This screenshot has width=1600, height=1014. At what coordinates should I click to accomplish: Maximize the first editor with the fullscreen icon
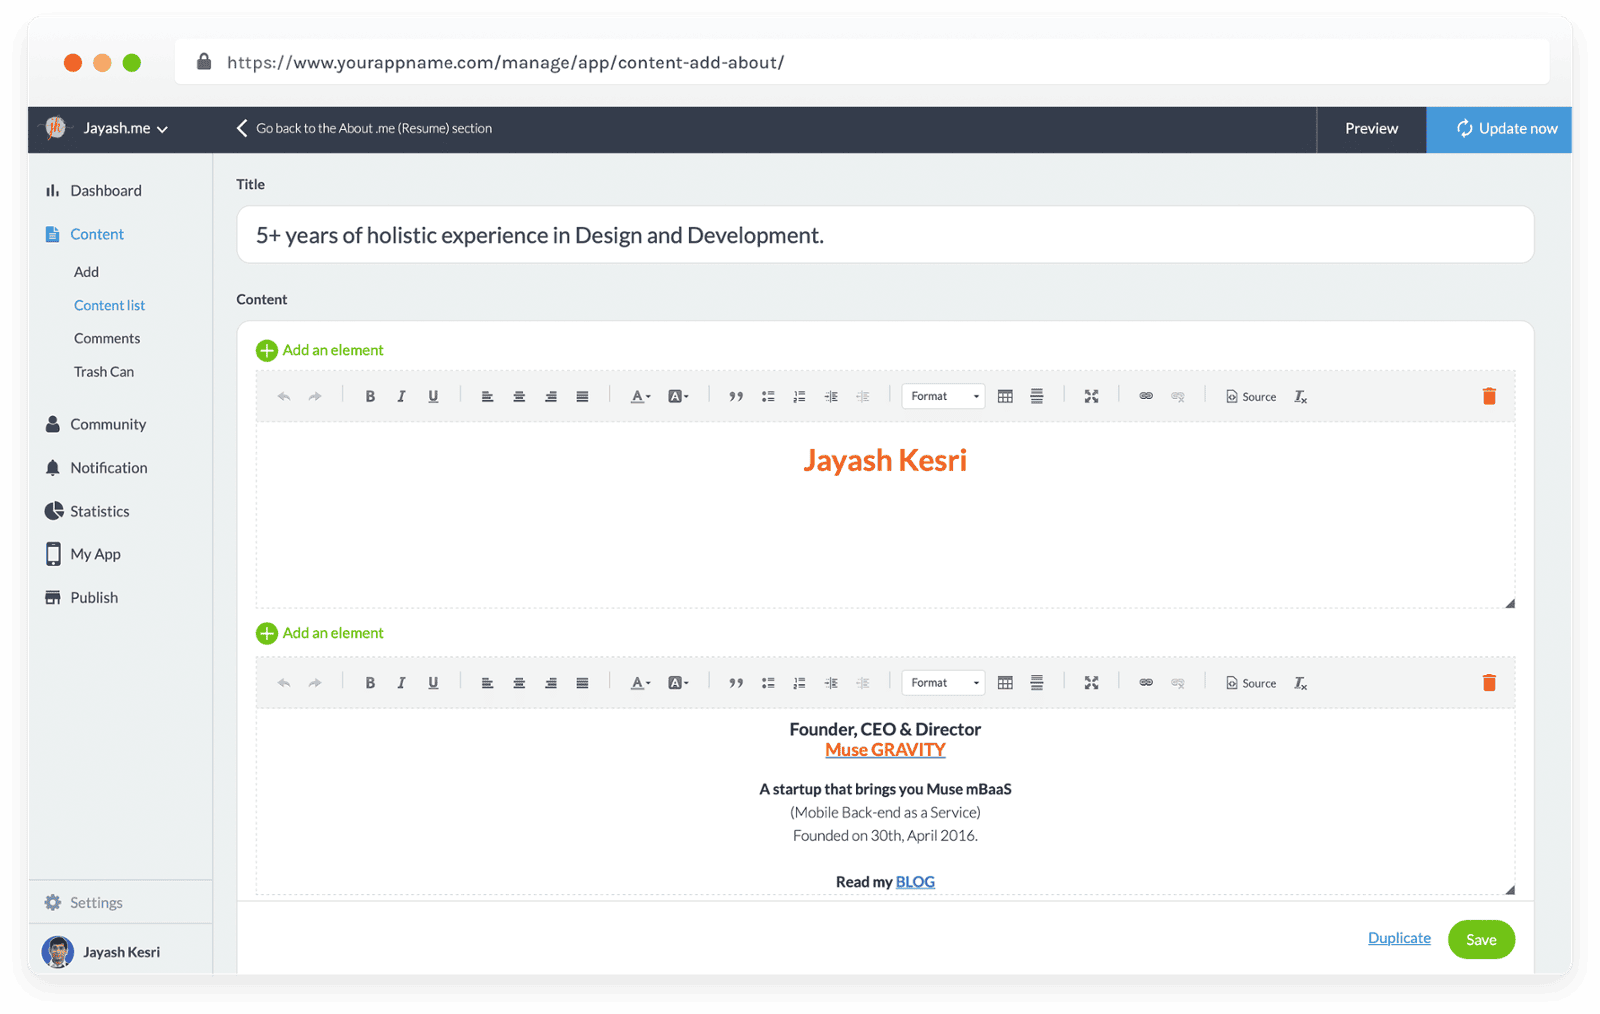pyautogui.click(x=1091, y=397)
